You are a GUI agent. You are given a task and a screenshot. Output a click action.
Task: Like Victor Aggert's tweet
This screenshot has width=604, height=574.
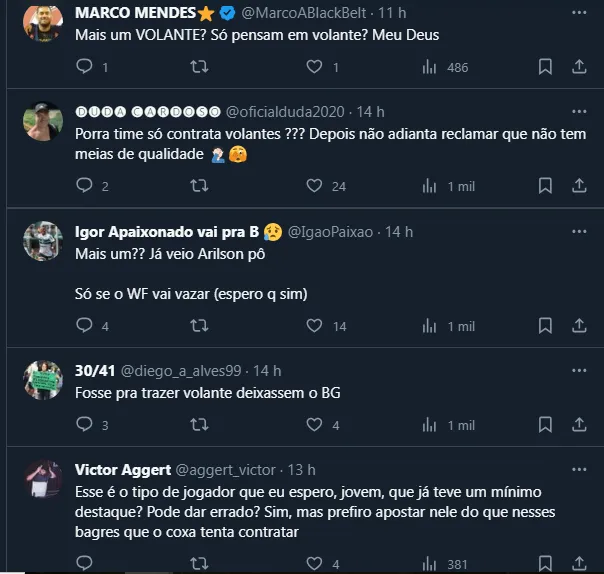314,564
